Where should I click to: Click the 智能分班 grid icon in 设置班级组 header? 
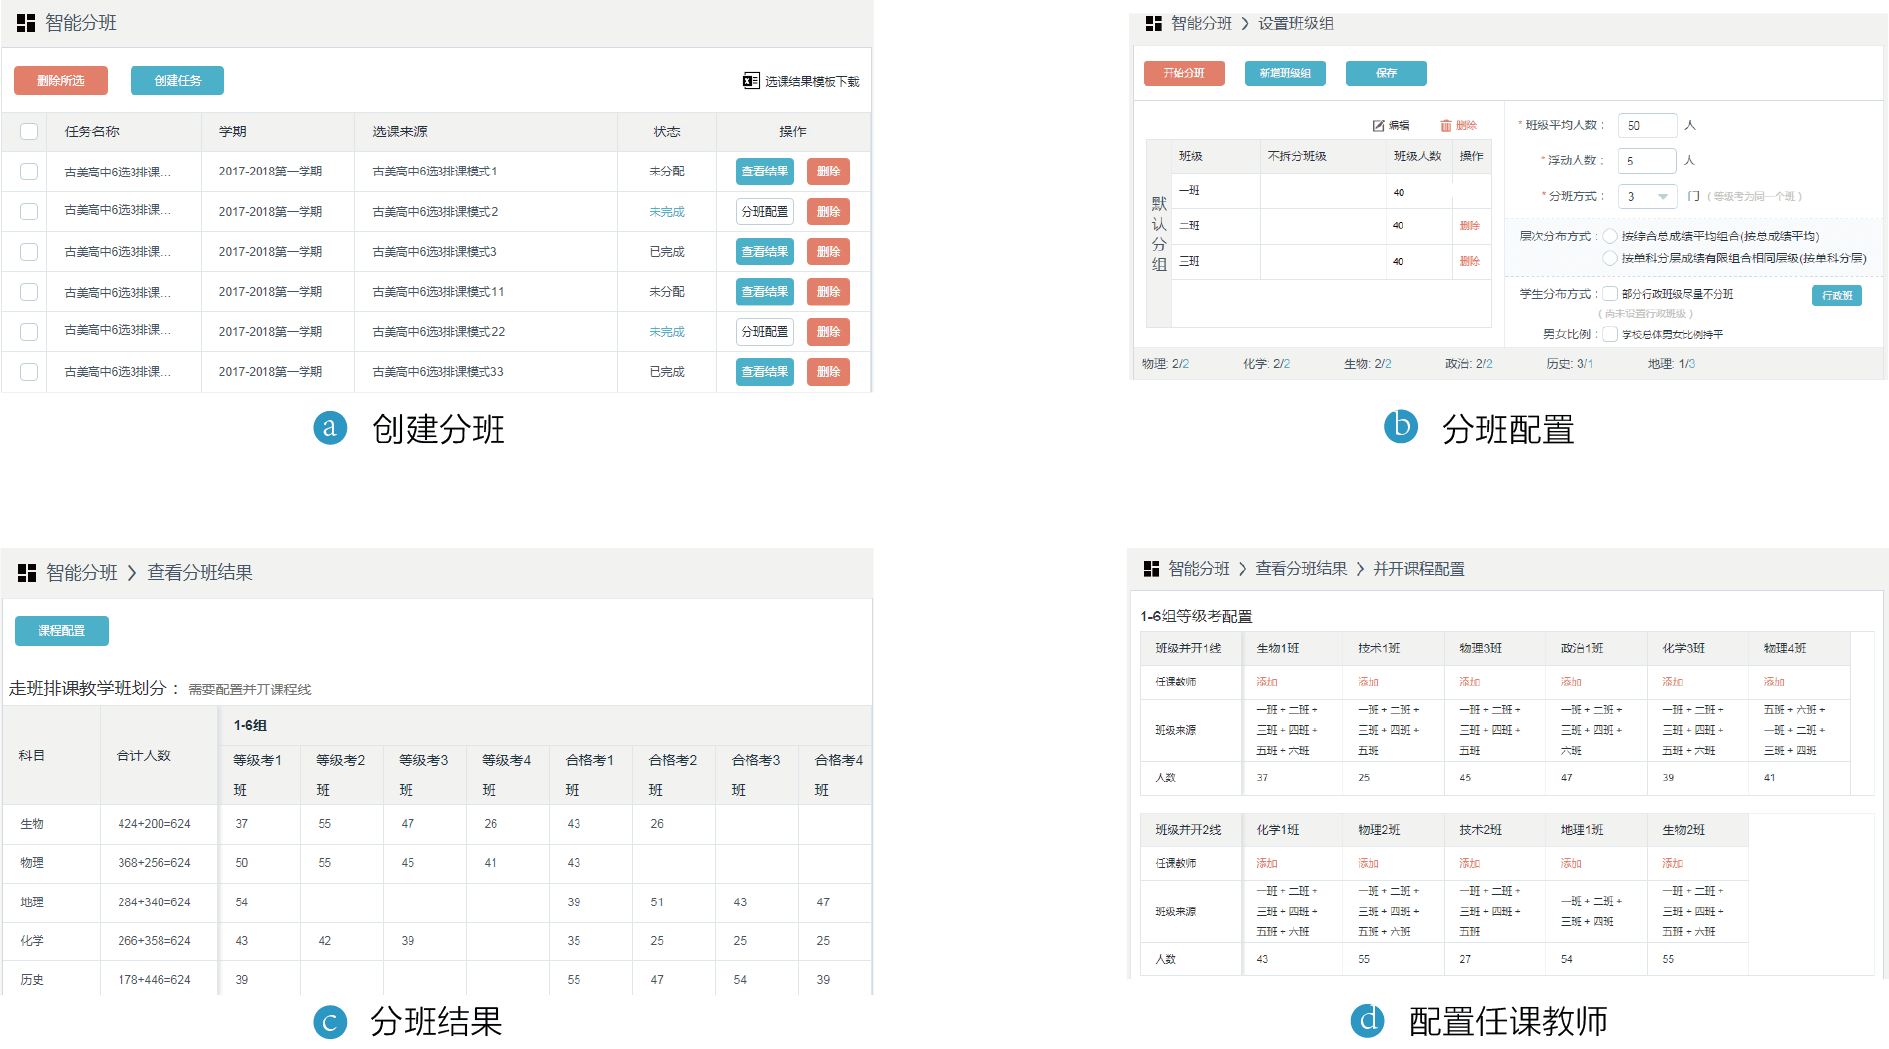(x=1154, y=23)
